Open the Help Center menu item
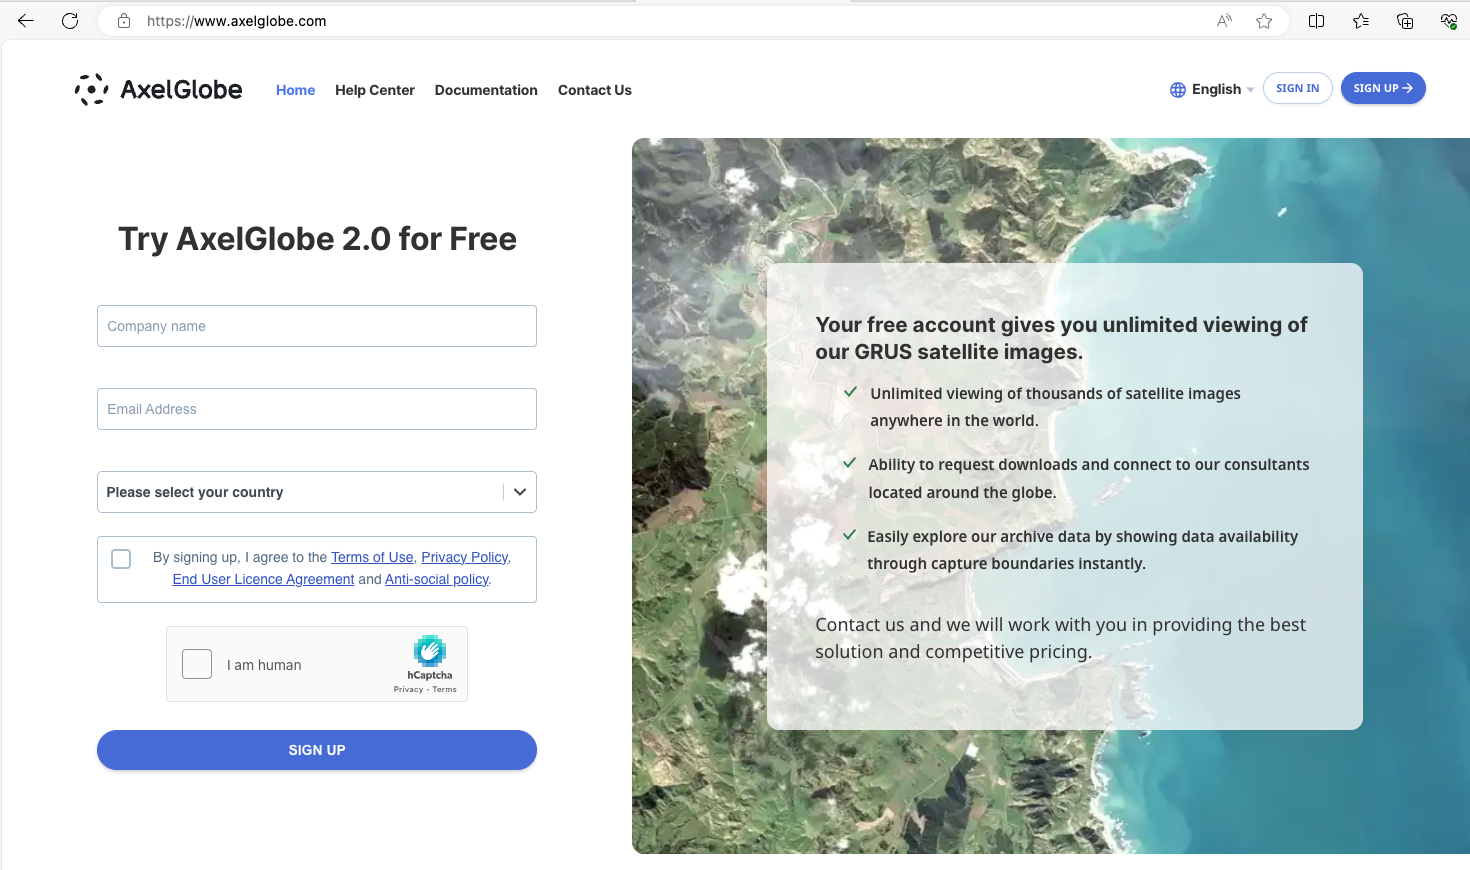1470x870 pixels. (x=374, y=90)
